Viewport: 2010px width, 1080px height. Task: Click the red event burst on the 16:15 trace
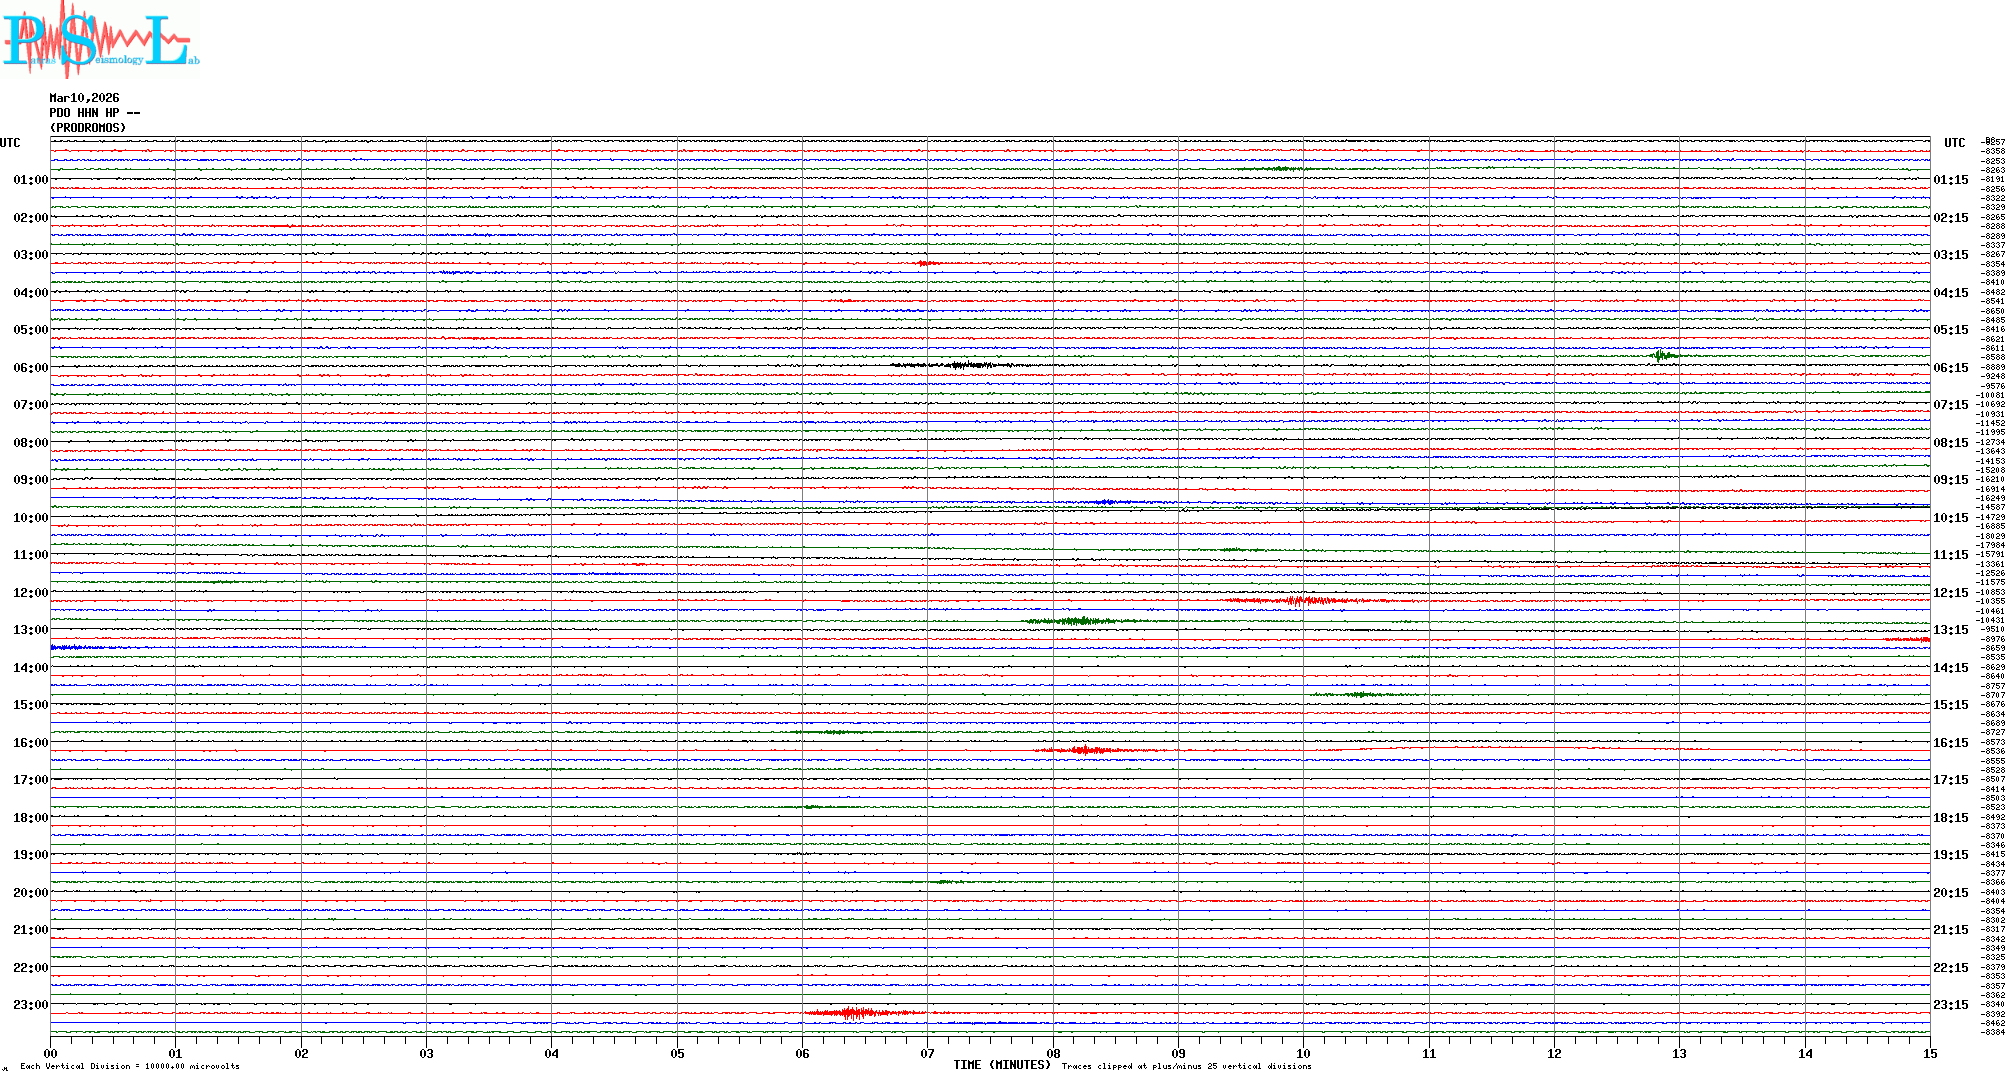click(1083, 749)
